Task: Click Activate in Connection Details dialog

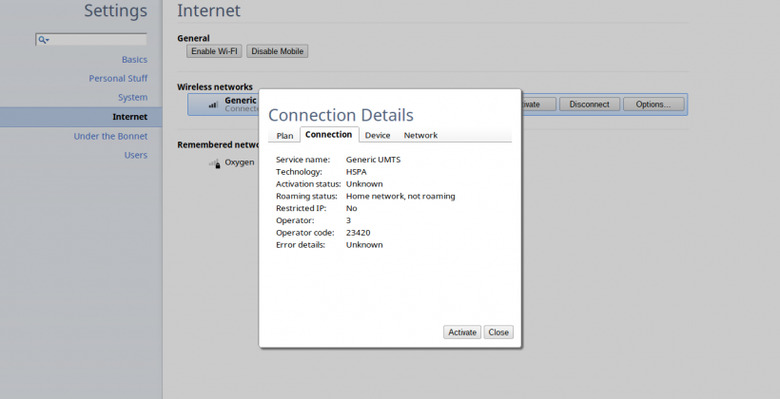Action: click(462, 332)
